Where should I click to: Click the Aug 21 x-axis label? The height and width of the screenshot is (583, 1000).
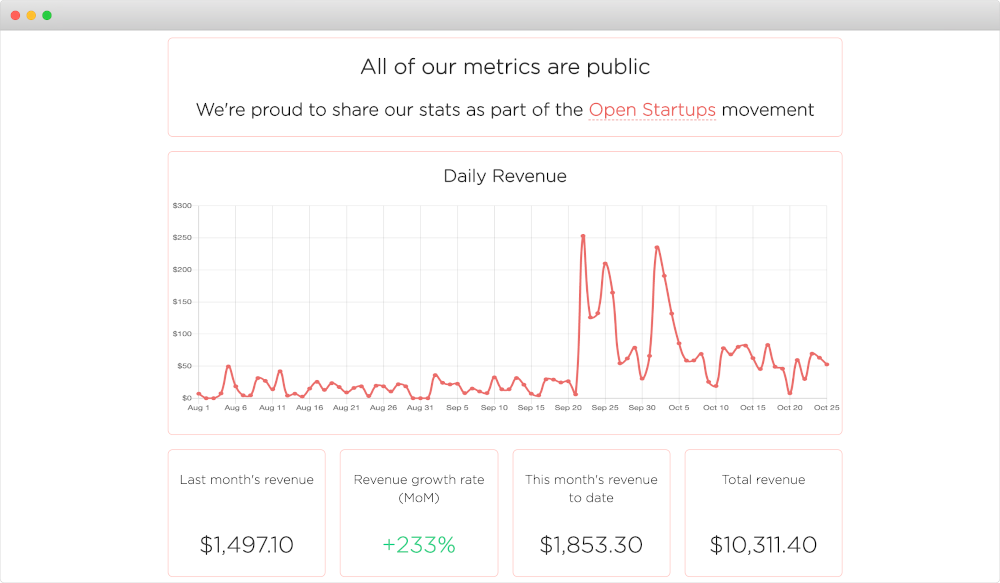pyautogui.click(x=346, y=408)
